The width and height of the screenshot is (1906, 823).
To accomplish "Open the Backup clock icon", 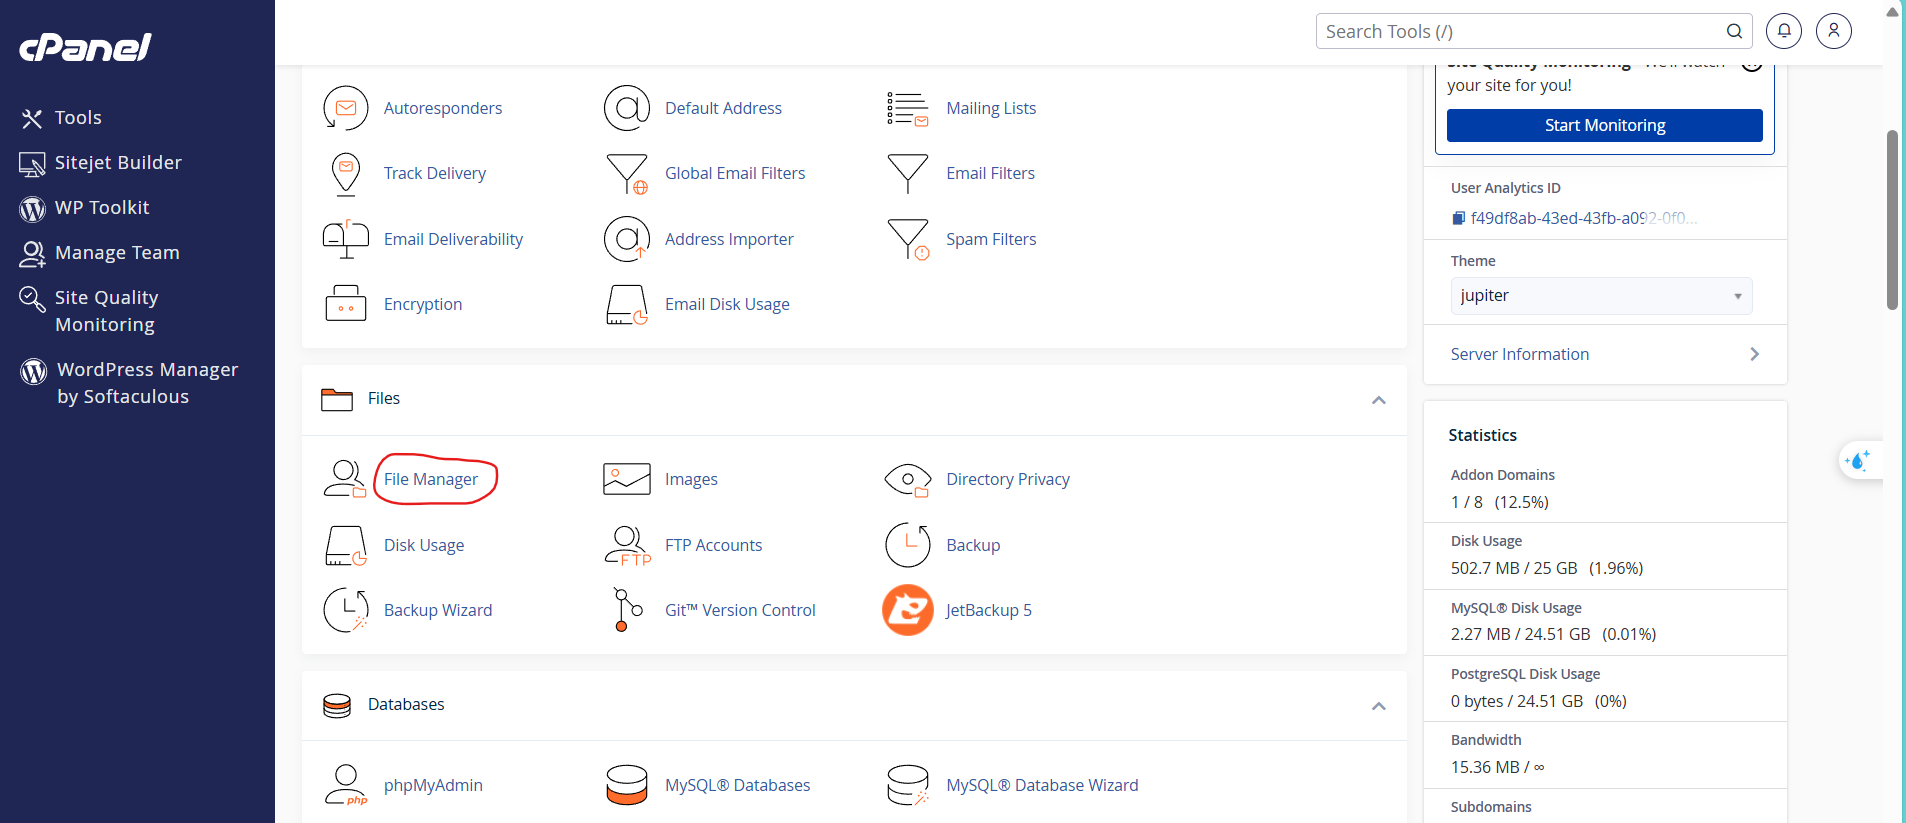I will coord(908,545).
